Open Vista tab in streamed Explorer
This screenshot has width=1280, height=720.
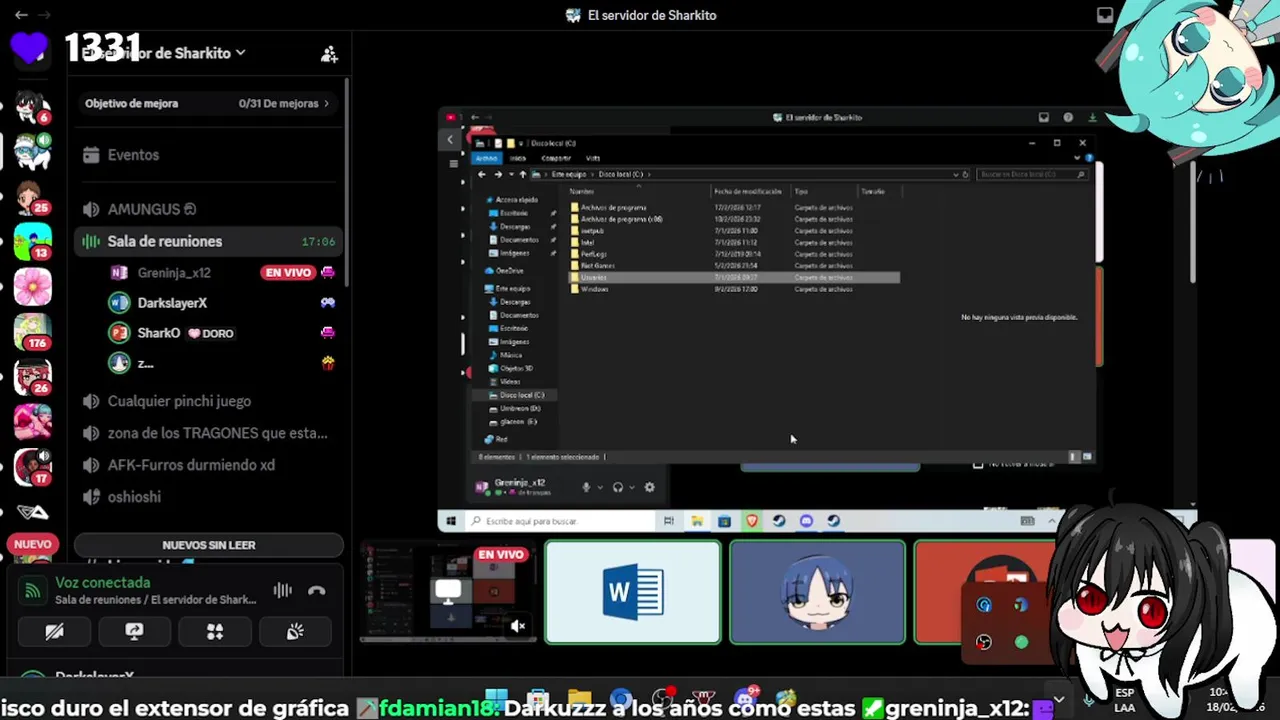tap(593, 158)
